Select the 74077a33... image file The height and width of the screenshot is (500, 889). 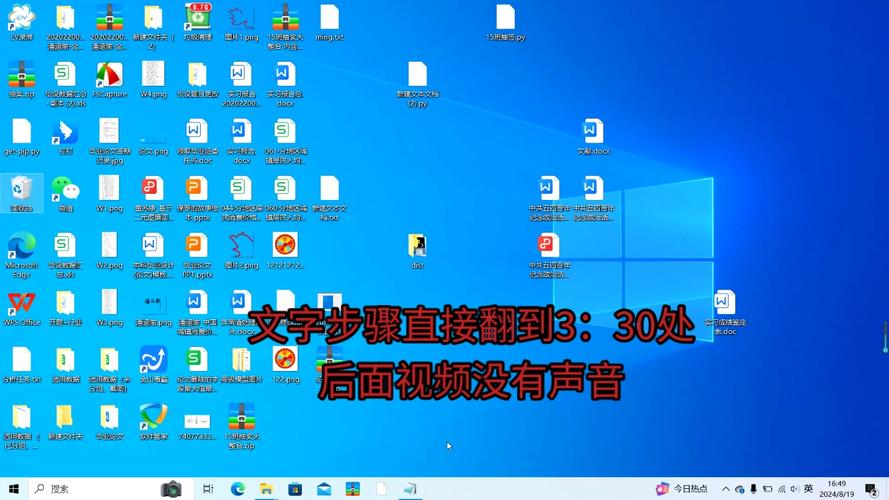point(197,426)
